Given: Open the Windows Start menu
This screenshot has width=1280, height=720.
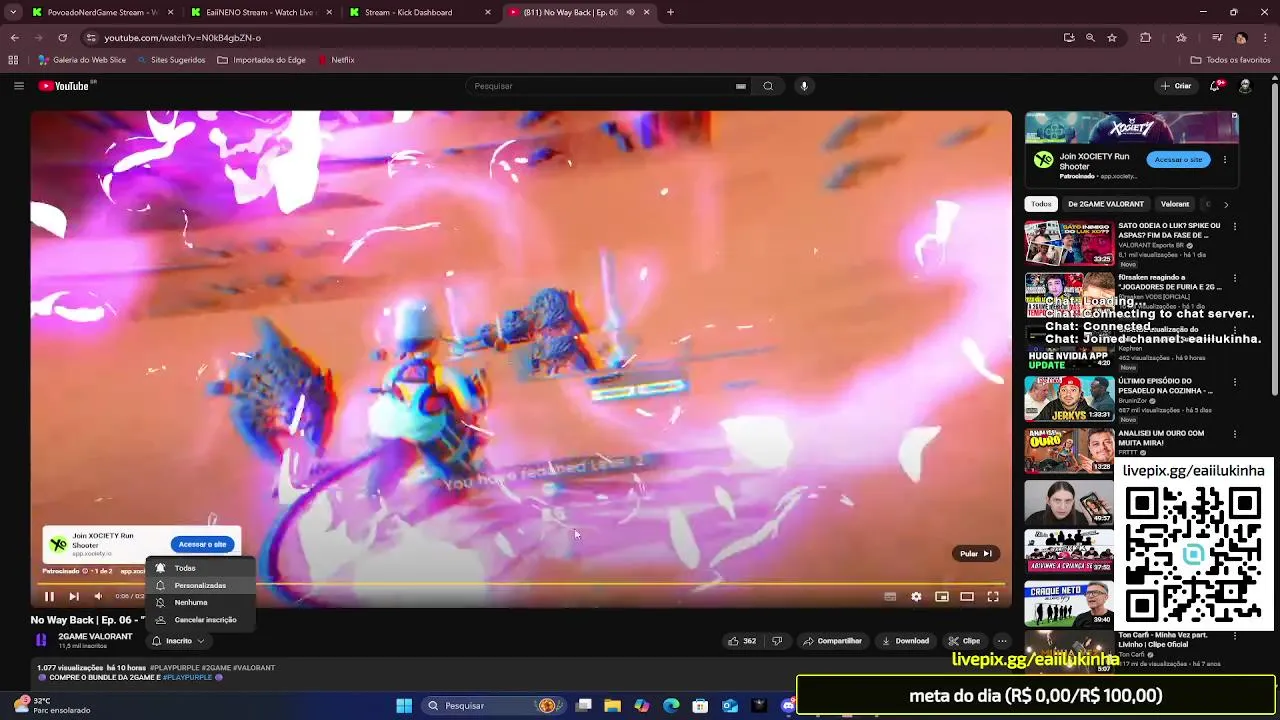Looking at the screenshot, I should pos(404,706).
